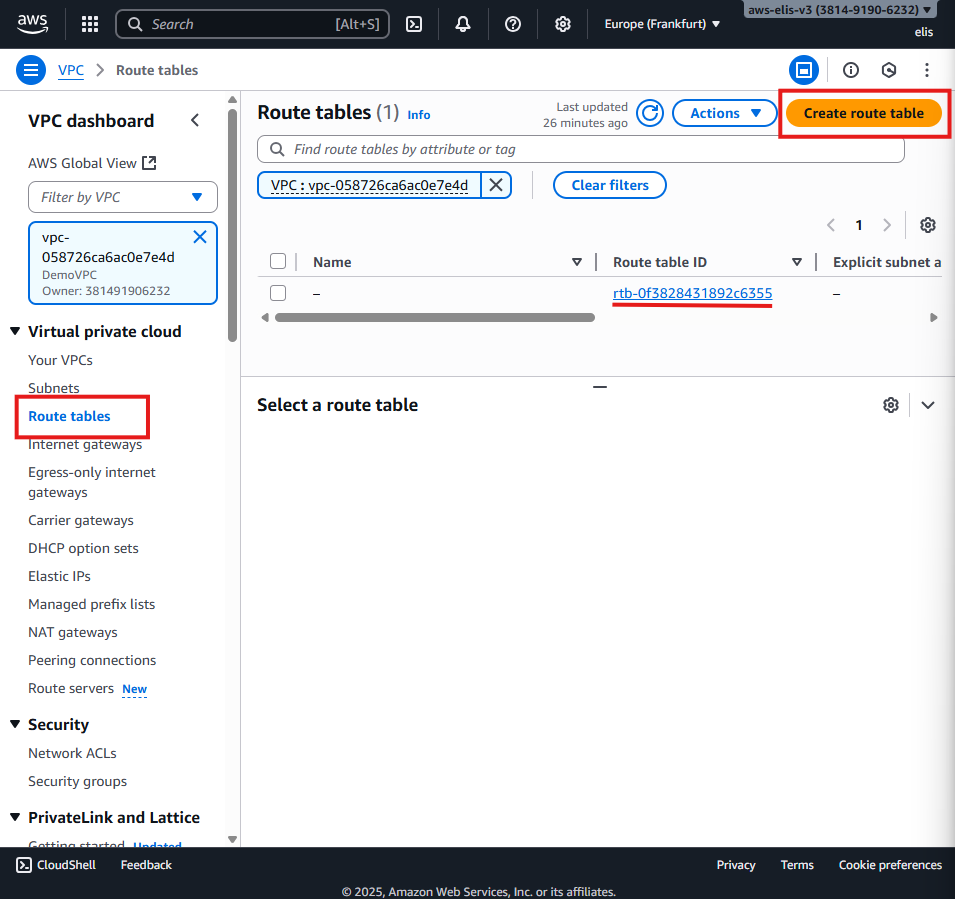Image resolution: width=955 pixels, height=899 pixels.
Task: Open route table rtb-0f3828431892c6355 link
Action: tap(692, 293)
